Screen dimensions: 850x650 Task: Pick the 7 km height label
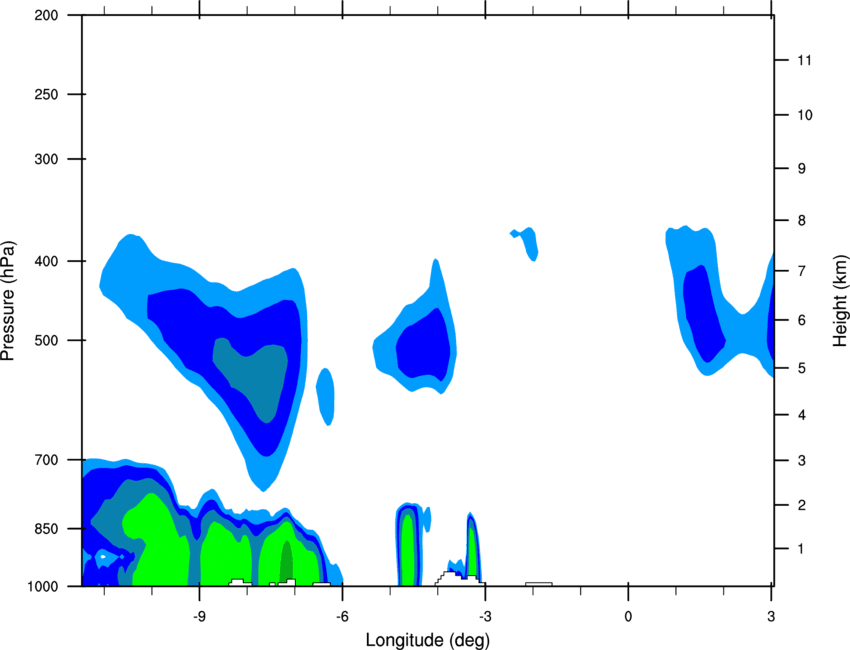click(802, 271)
